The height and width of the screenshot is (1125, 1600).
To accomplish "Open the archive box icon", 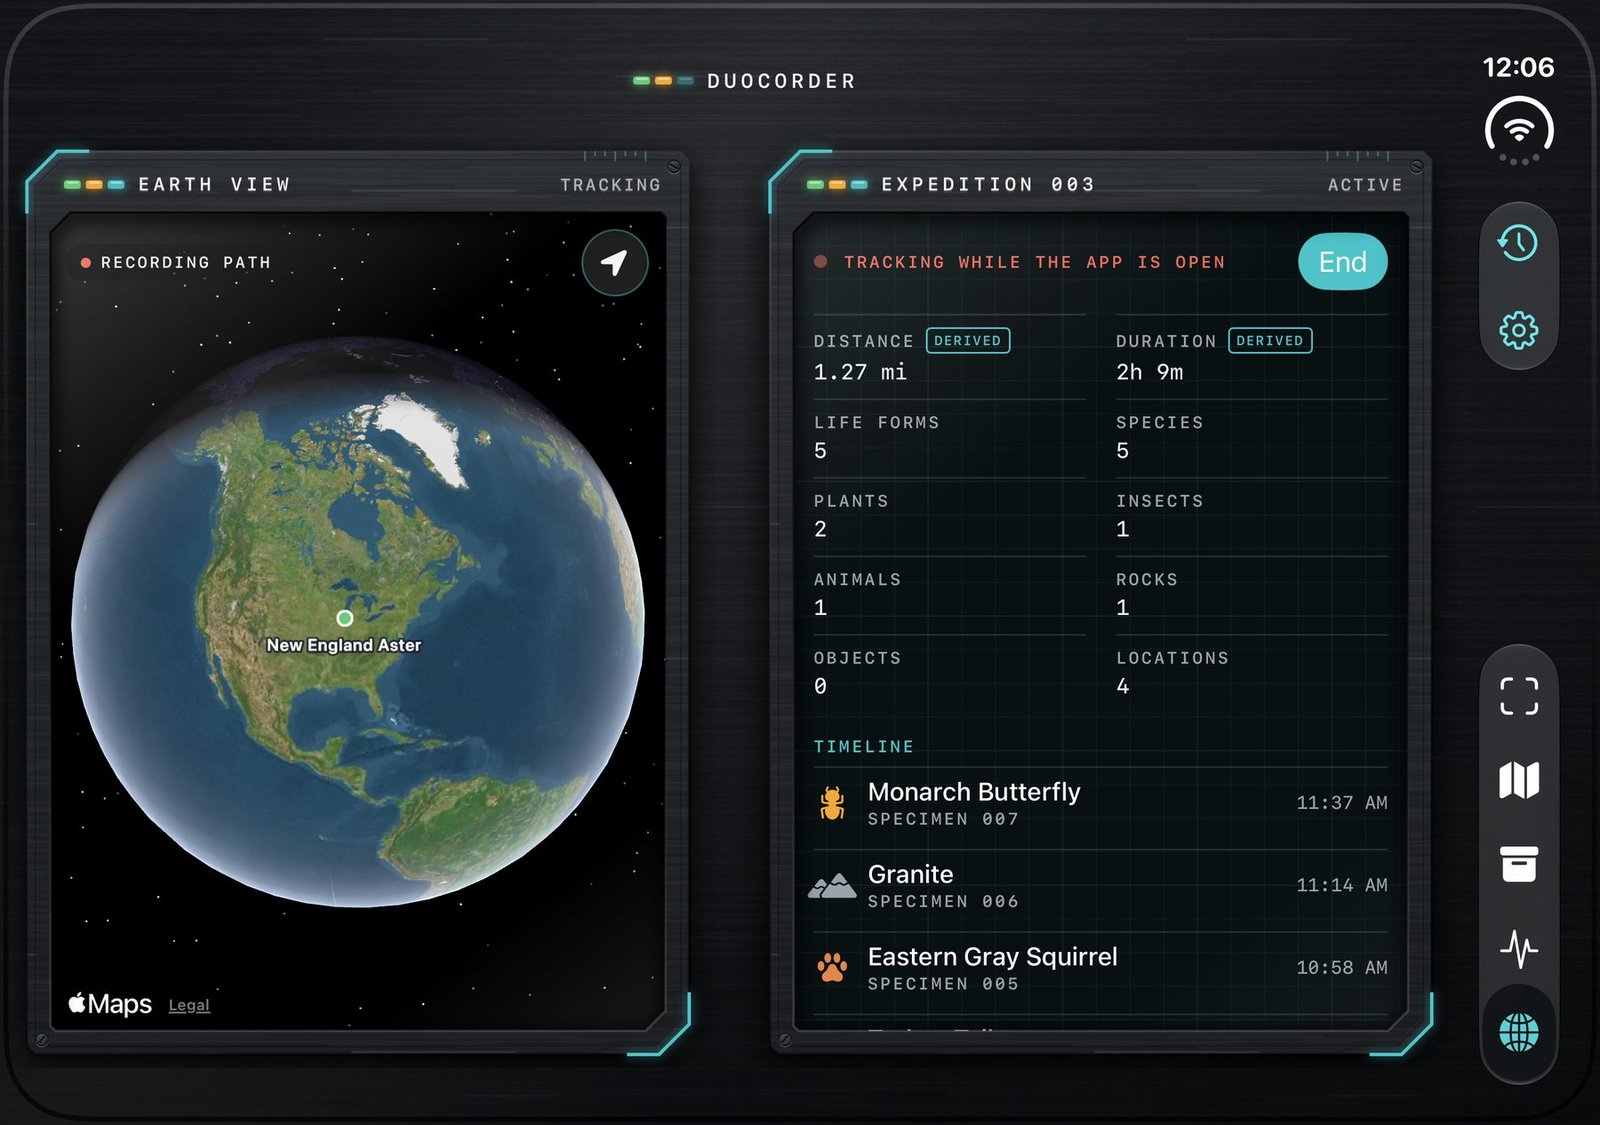I will point(1519,864).
